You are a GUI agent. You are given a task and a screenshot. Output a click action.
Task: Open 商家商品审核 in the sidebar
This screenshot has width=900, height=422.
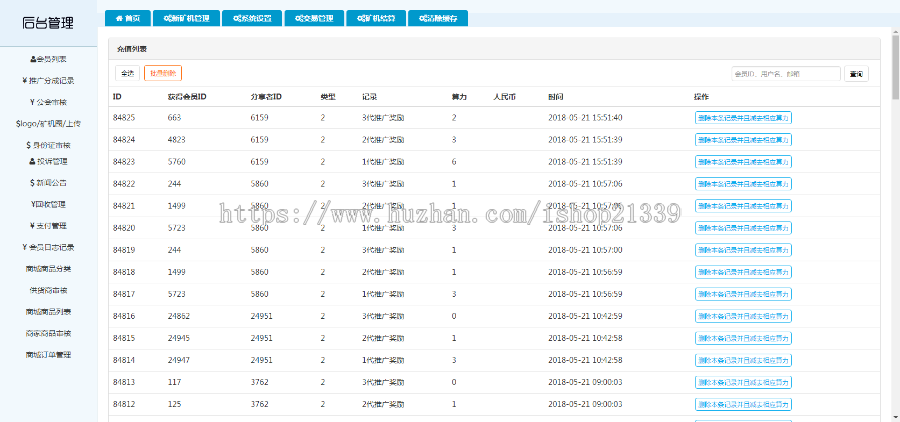point(49,333)
